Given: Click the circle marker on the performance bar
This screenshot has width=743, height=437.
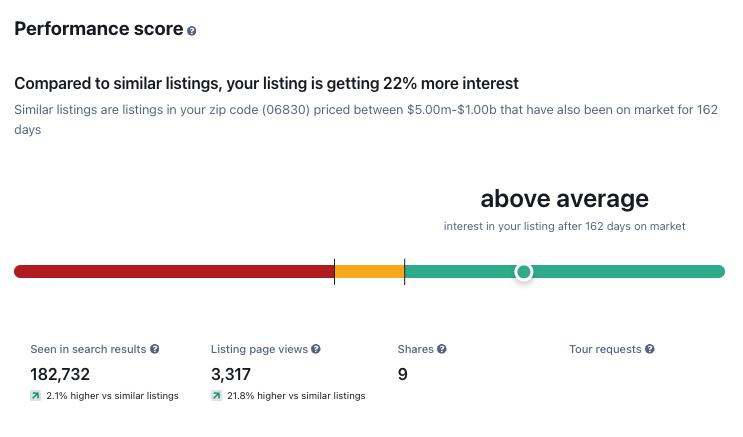Looking at the screenshot, I should 523,272.
